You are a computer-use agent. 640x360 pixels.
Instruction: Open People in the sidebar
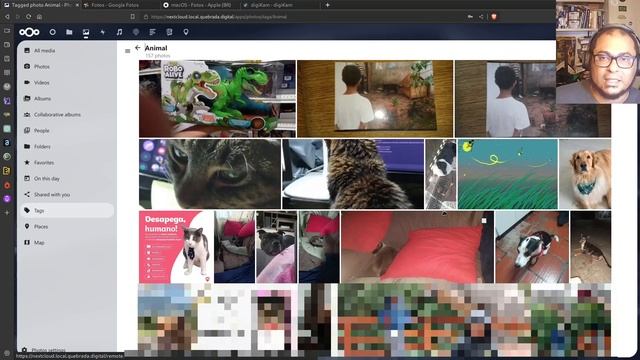click(x=67, y=131)
